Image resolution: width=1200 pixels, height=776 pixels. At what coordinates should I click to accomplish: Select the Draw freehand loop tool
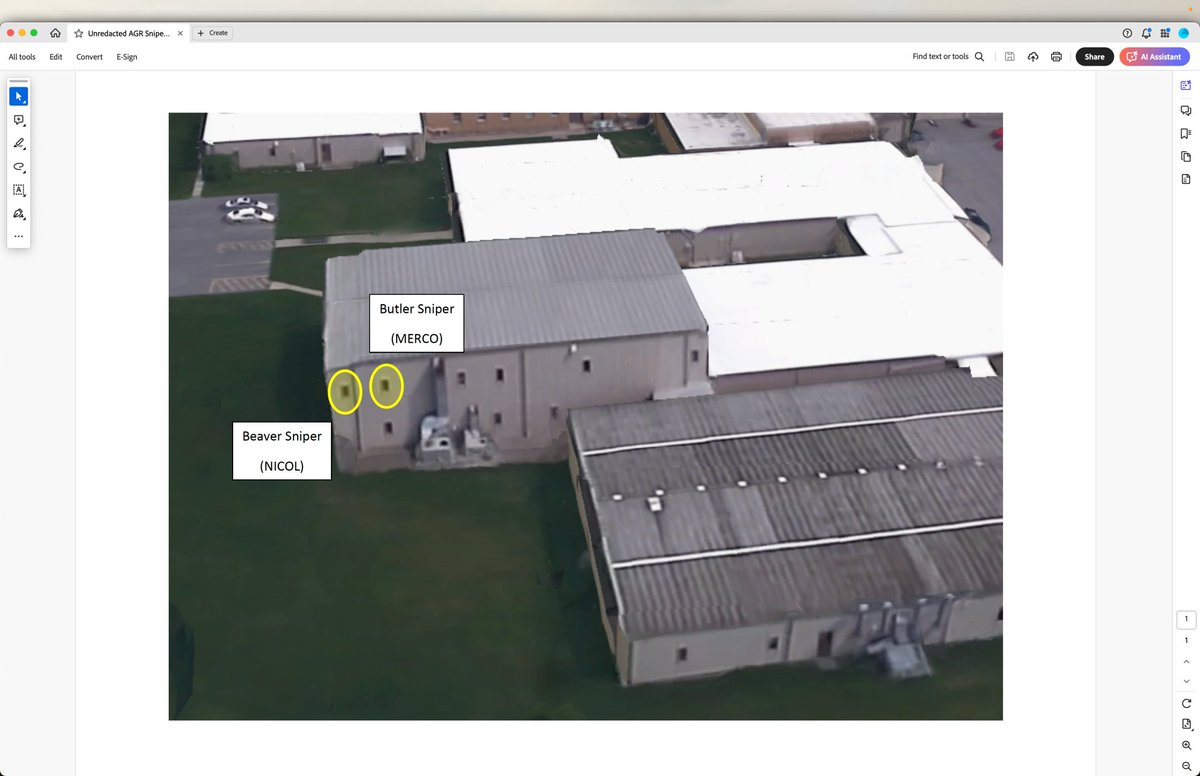click(x=19, y=167)
